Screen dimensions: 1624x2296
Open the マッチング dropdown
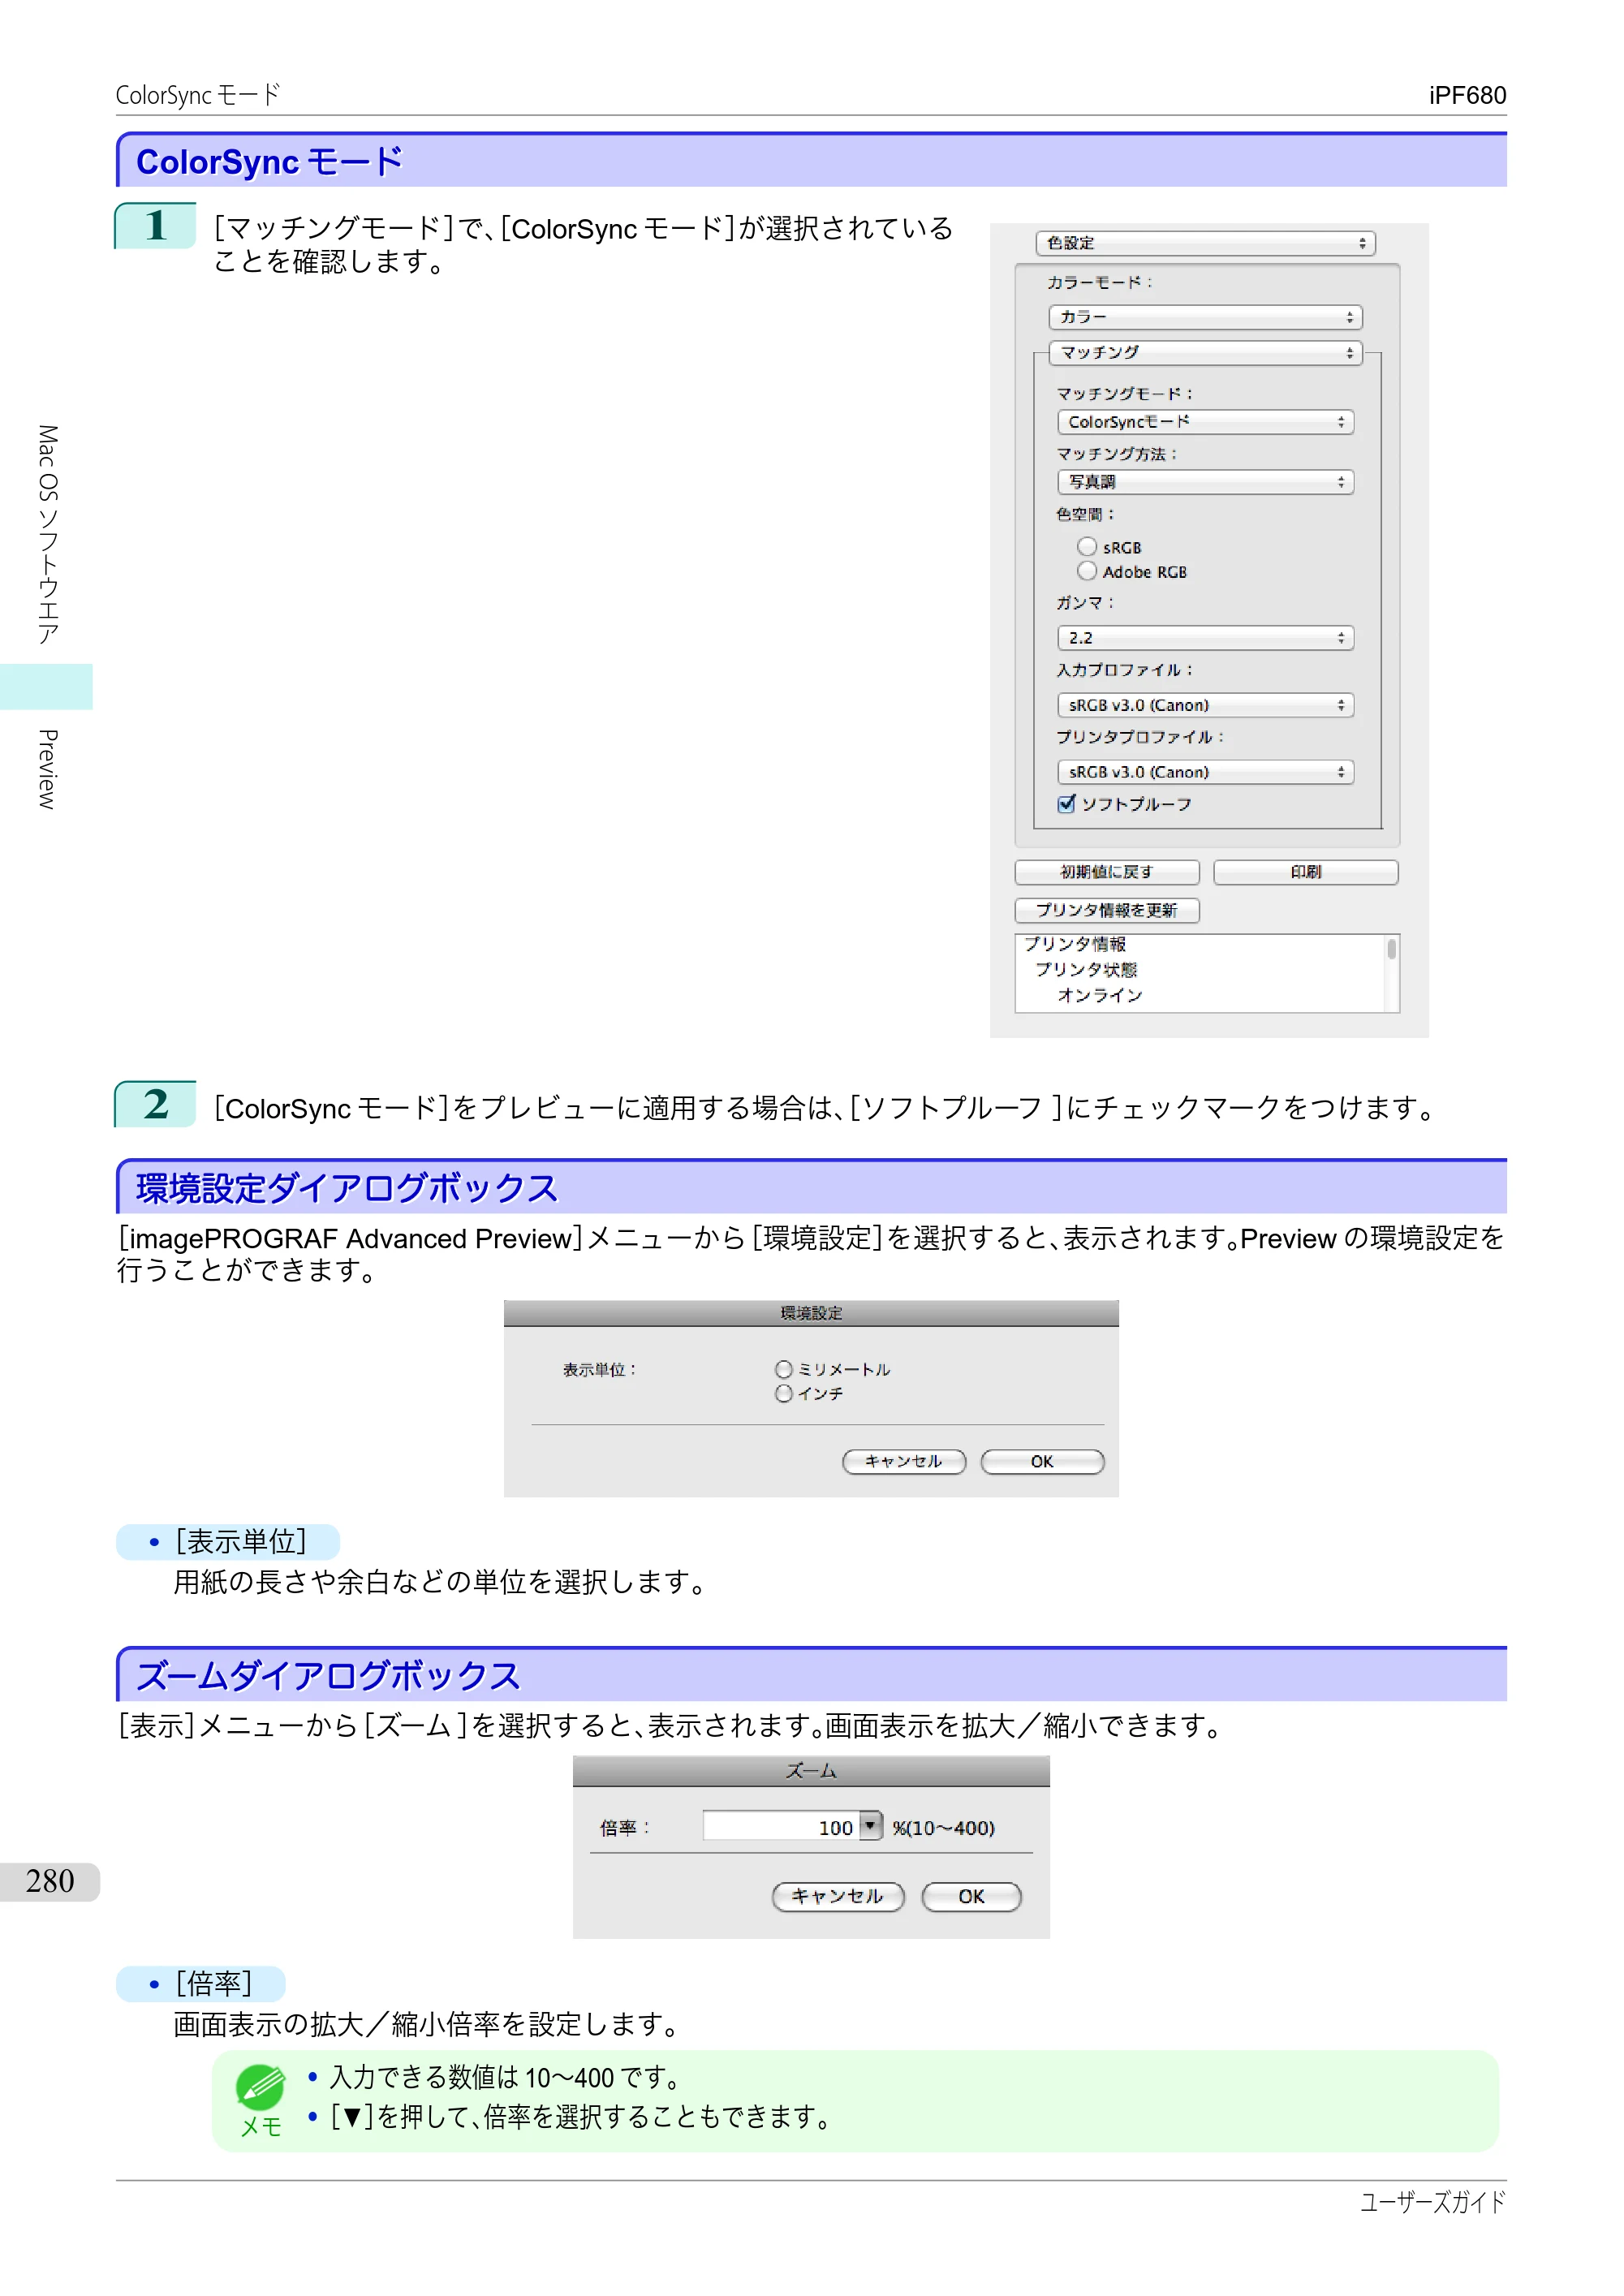pyautogui.click(x=1205, y=353)
